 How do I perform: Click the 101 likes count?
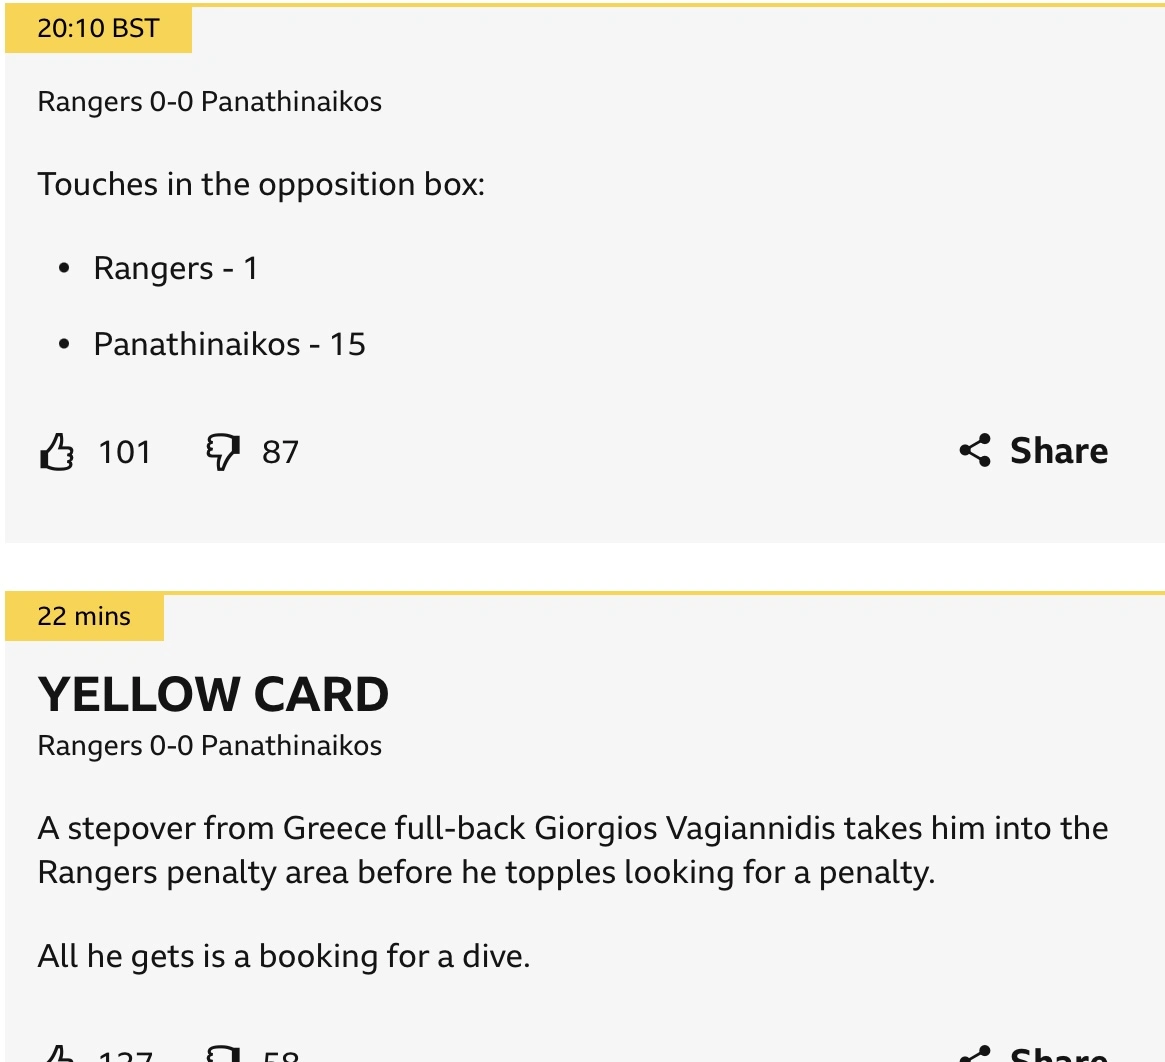pos(125,452)
